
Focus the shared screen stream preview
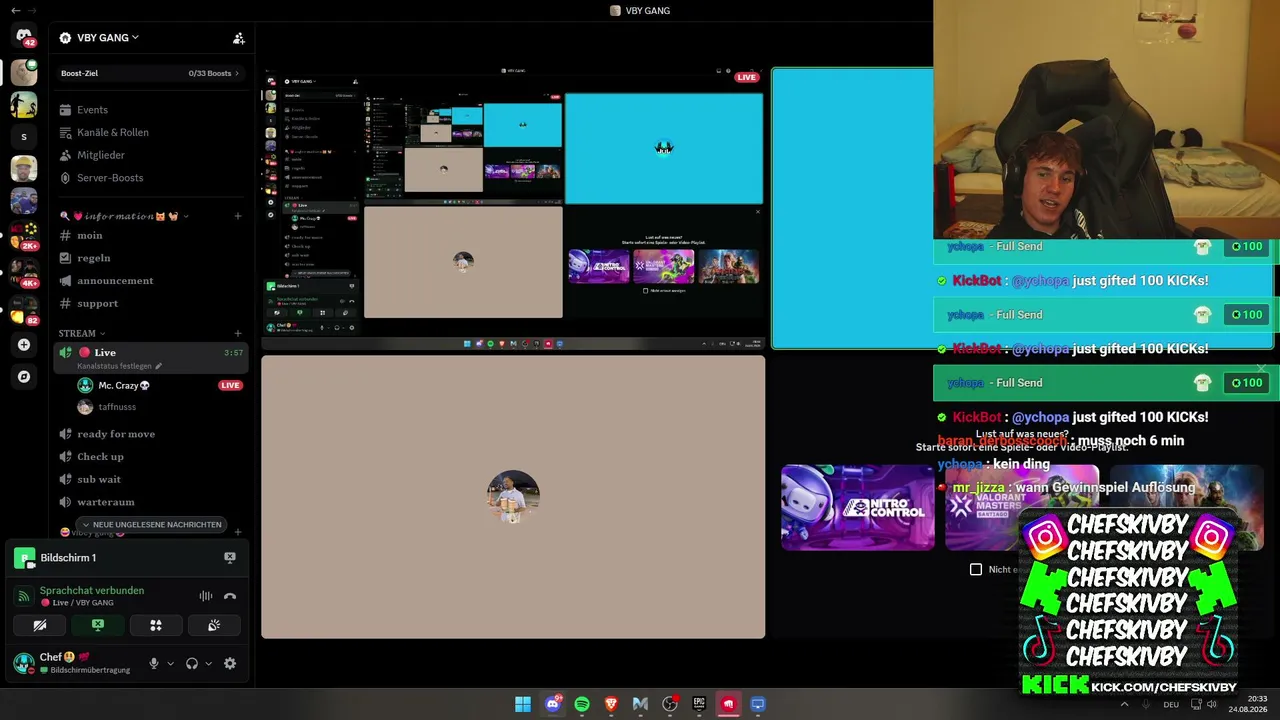[x=513, y=209]
